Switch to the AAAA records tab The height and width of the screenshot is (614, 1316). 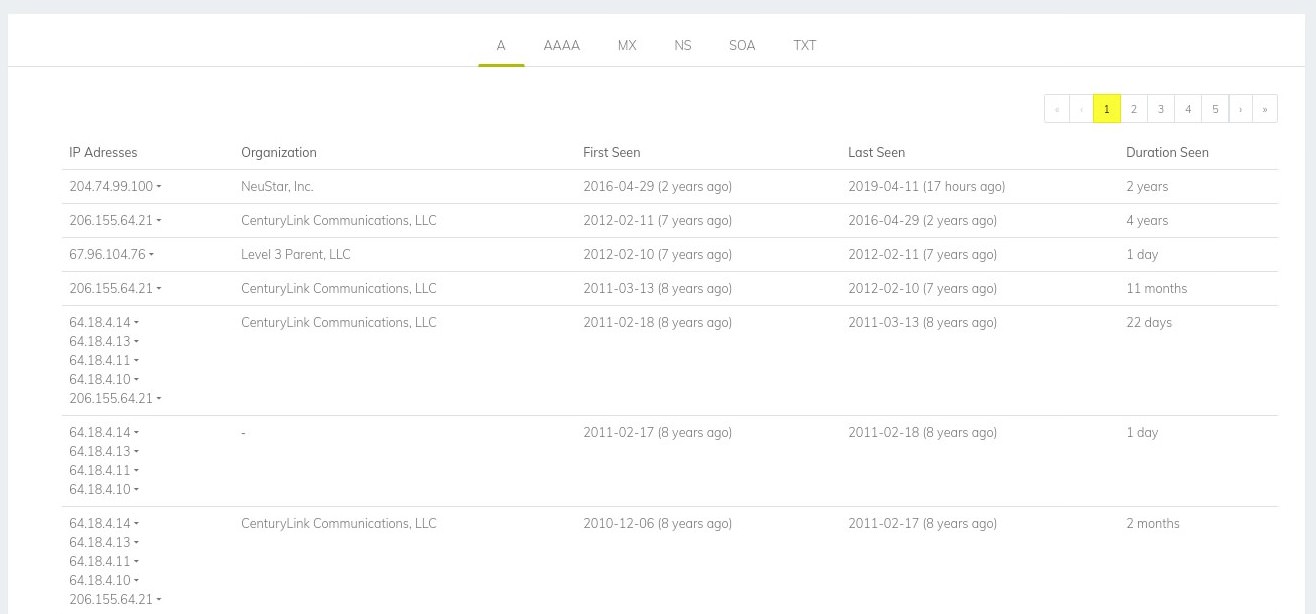click(561, 45)
